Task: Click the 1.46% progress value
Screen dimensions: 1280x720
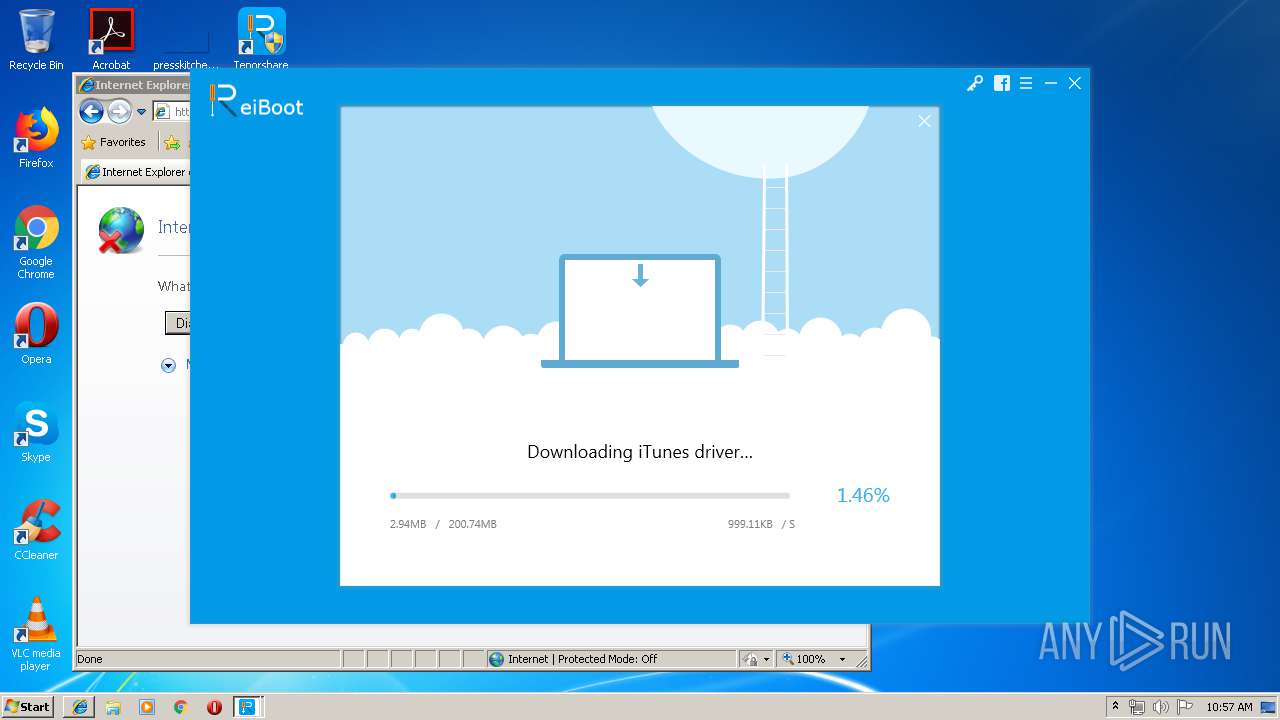Action: (863, 495)
